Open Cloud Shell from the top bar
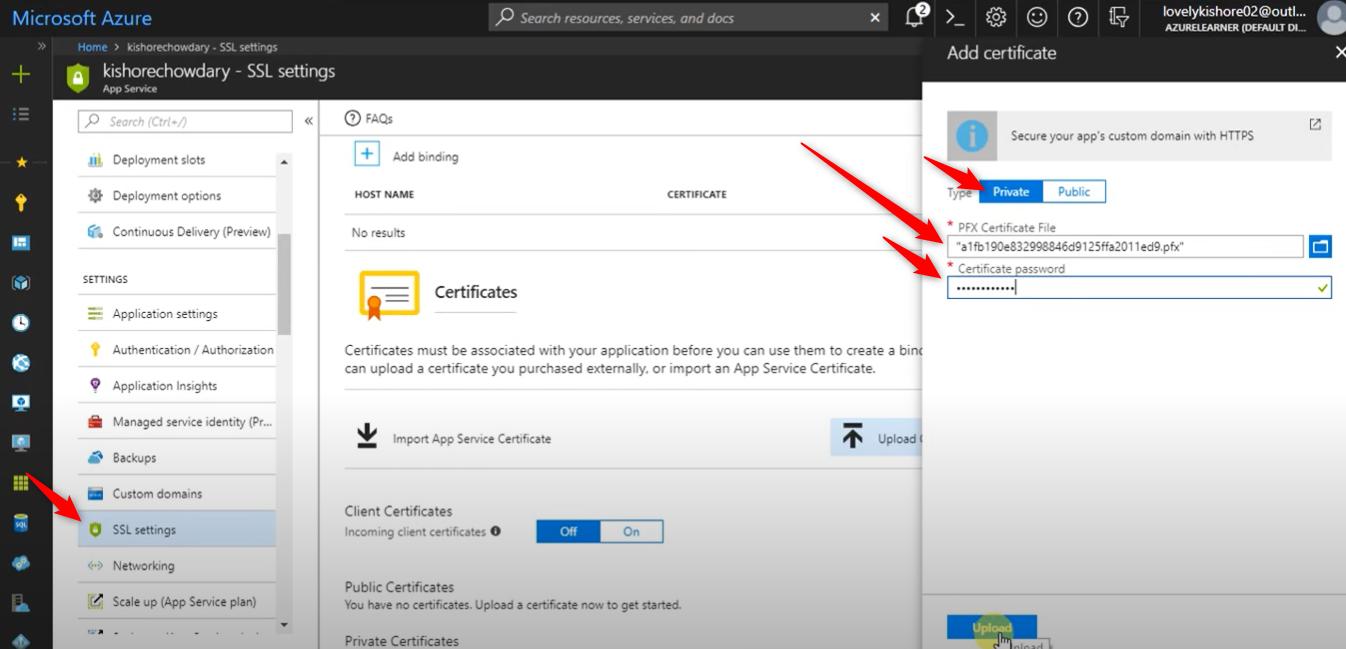 coord(956,17)
